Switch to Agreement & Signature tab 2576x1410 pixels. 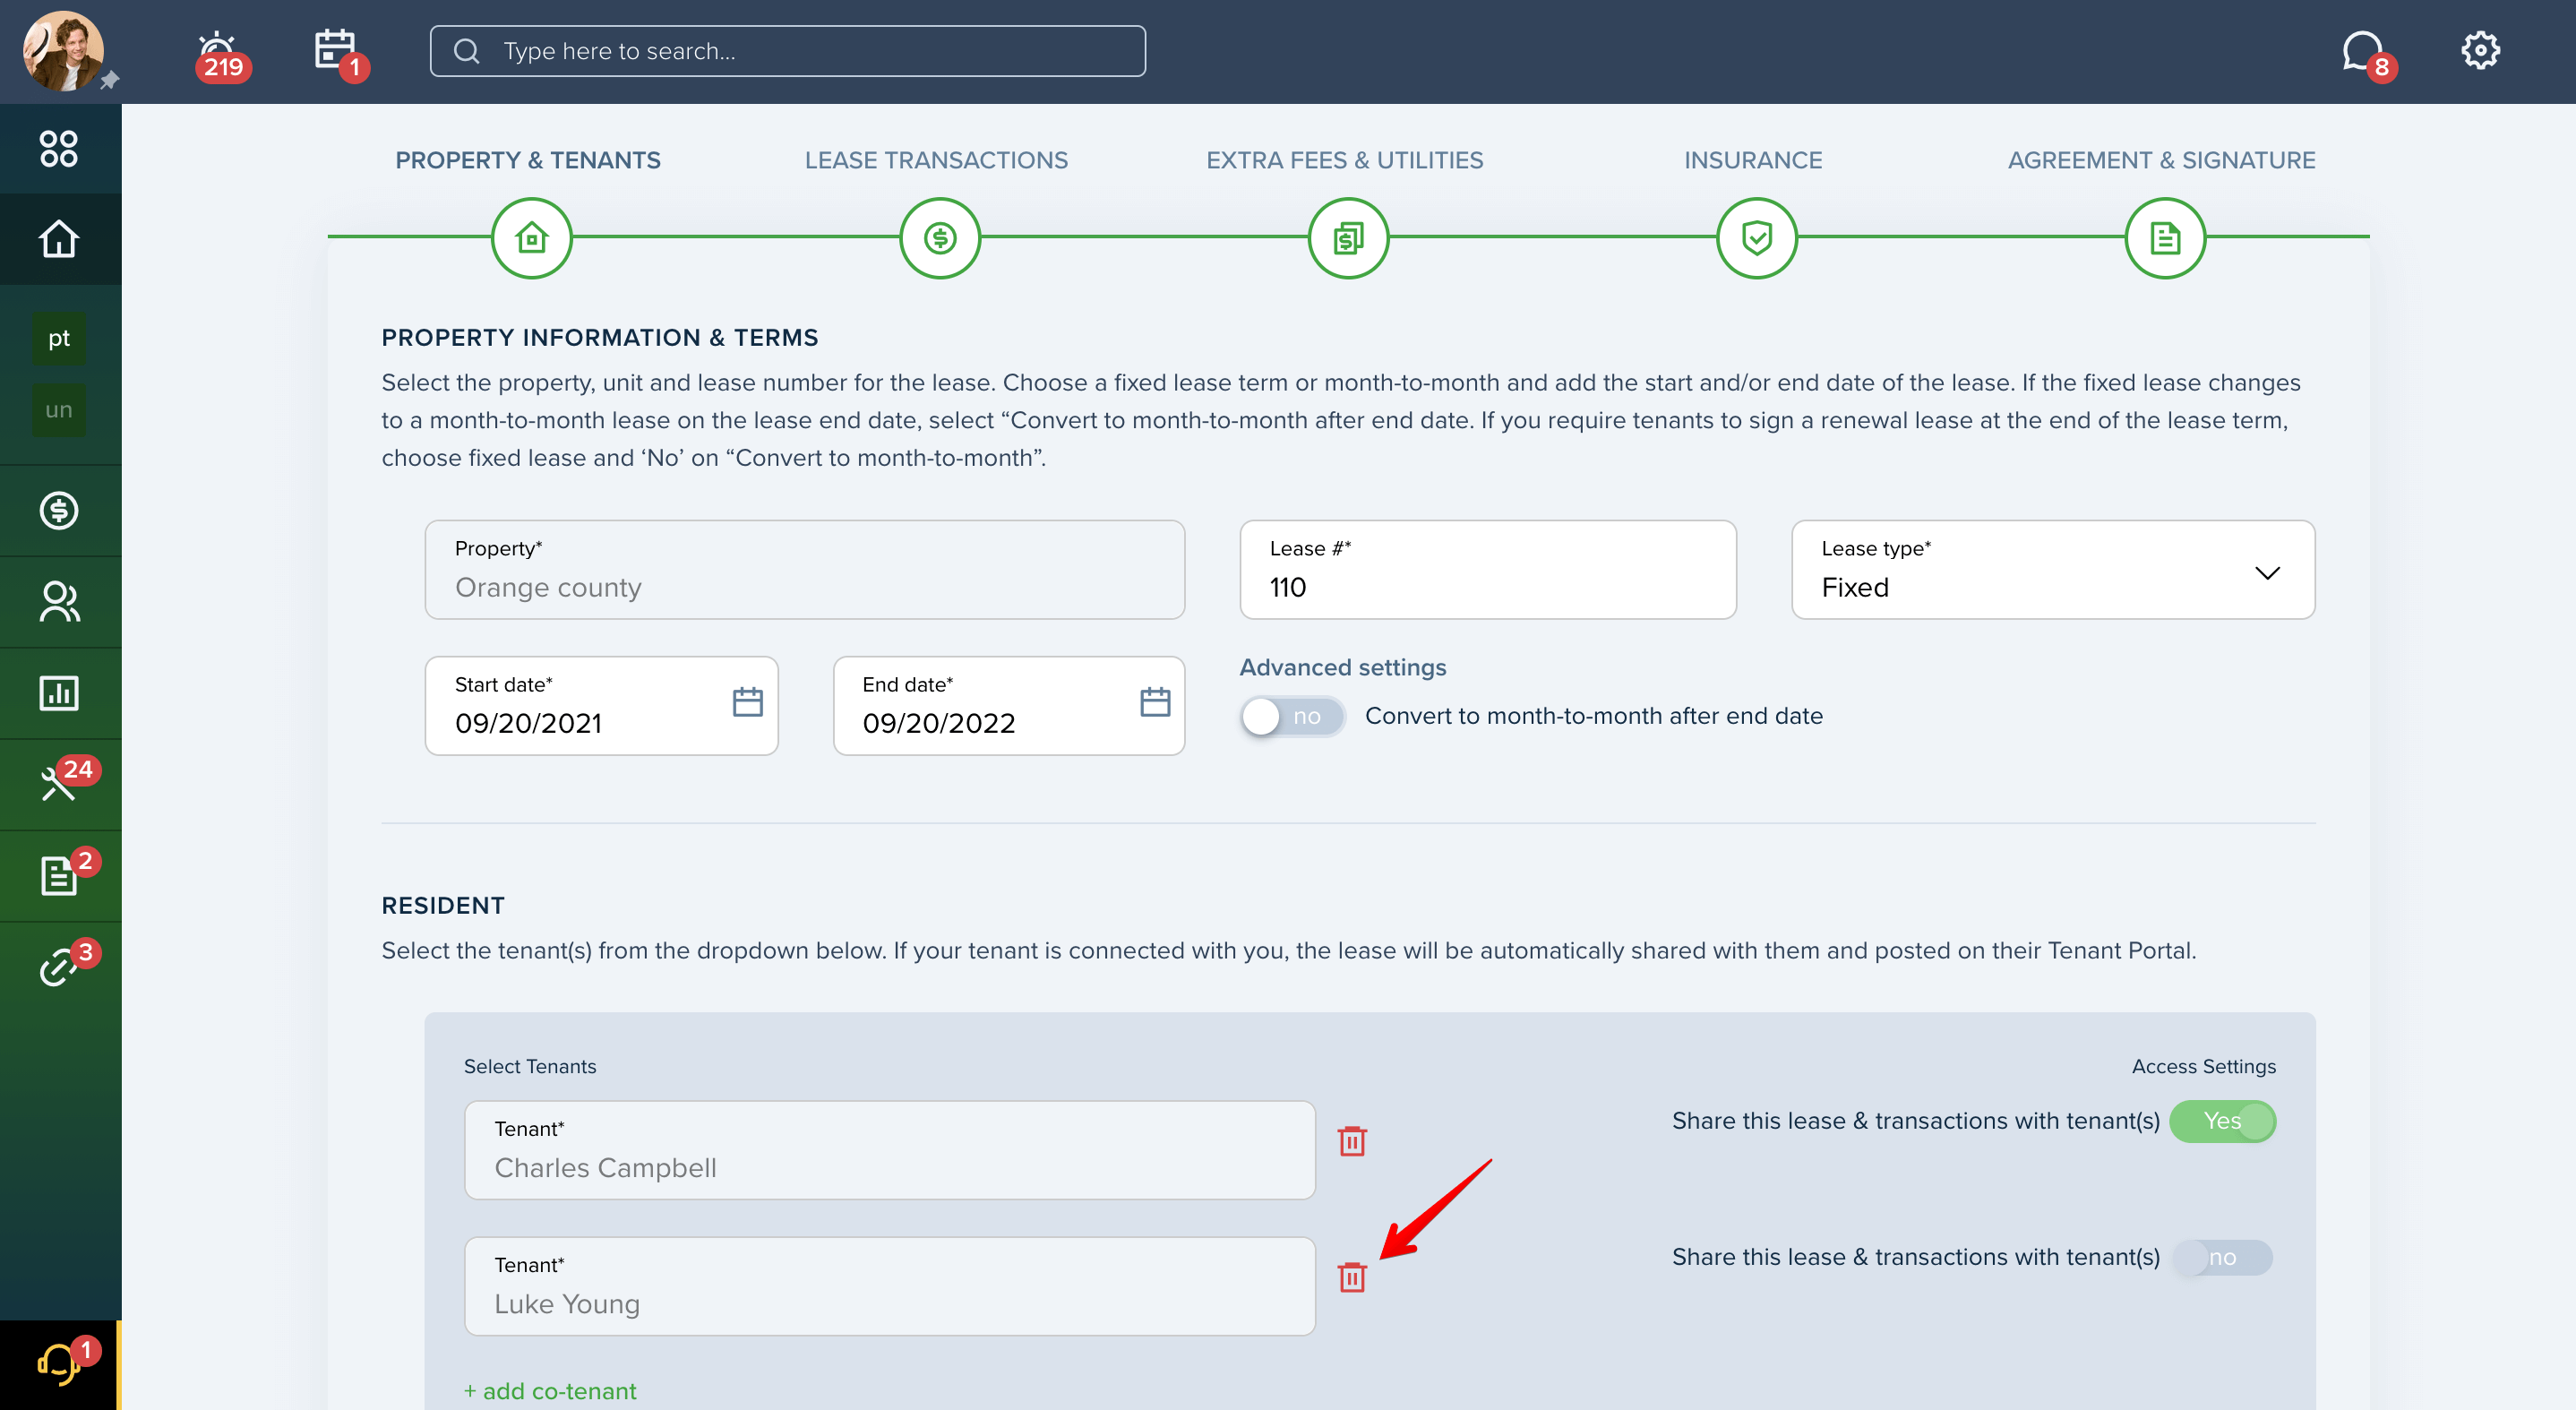coord(2161,160)
